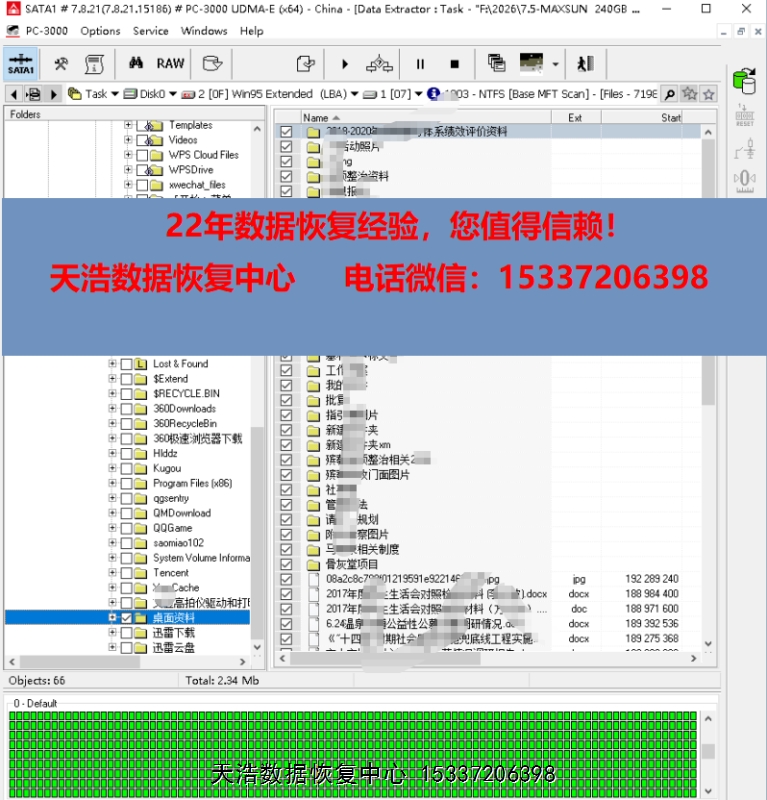This screenshot has width=767, height=800.
Task: Click the 0 counter sidebar icon
Action: pos(745,181)
